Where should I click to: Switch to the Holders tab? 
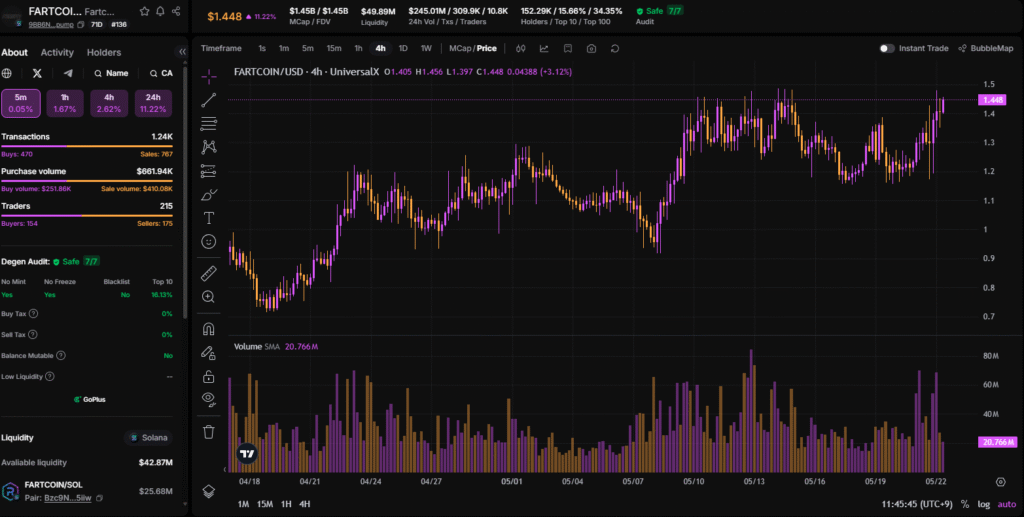[x=104, y=53]
